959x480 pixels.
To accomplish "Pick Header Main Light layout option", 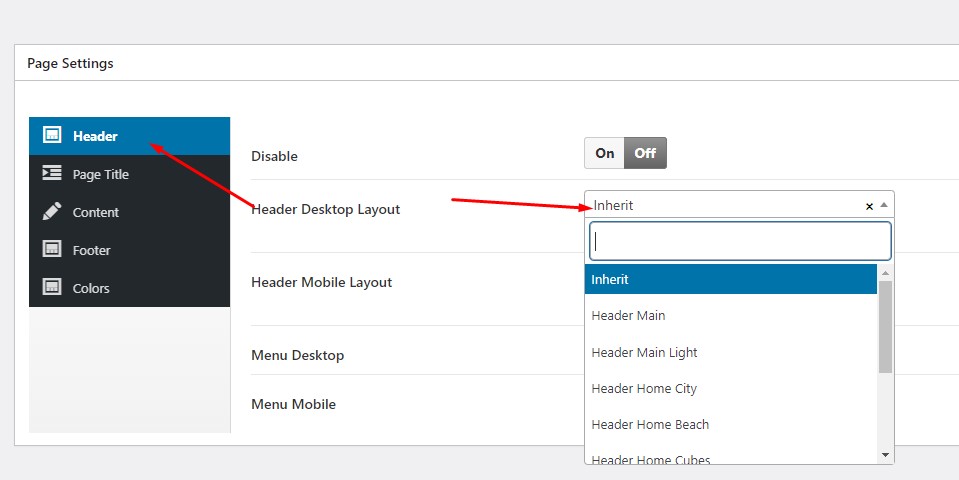I will pyautogui.click(x=730, y=352).
